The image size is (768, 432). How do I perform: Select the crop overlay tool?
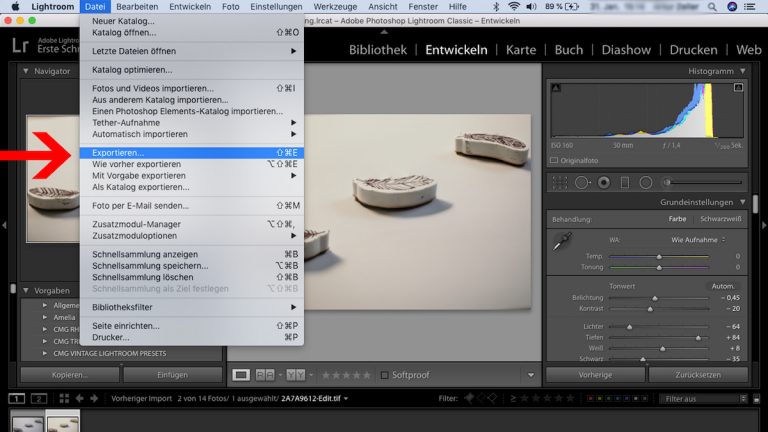pyautogui.click(x=559, y=183)
